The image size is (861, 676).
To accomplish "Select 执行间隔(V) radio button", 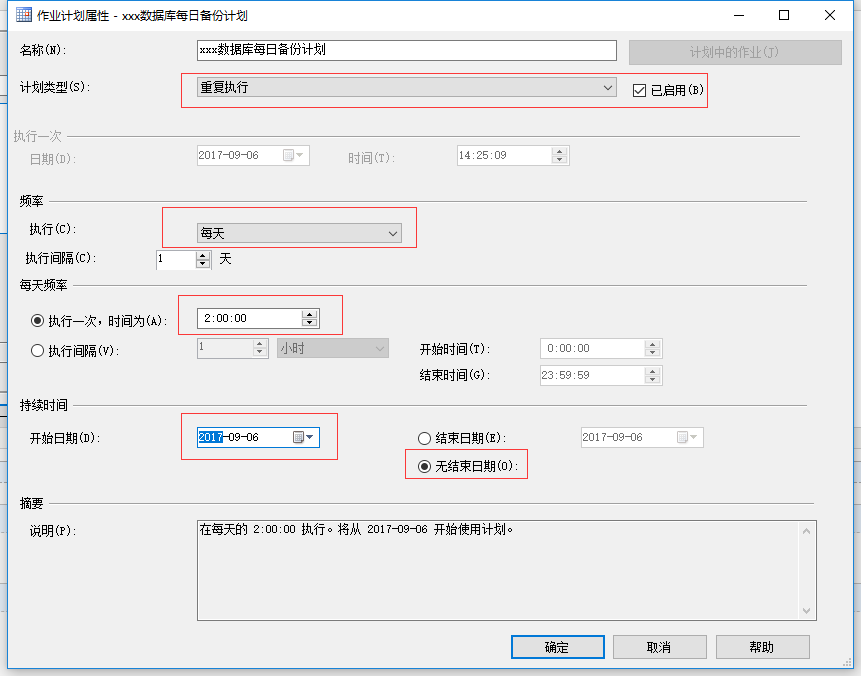I will (x=37, y=350).
